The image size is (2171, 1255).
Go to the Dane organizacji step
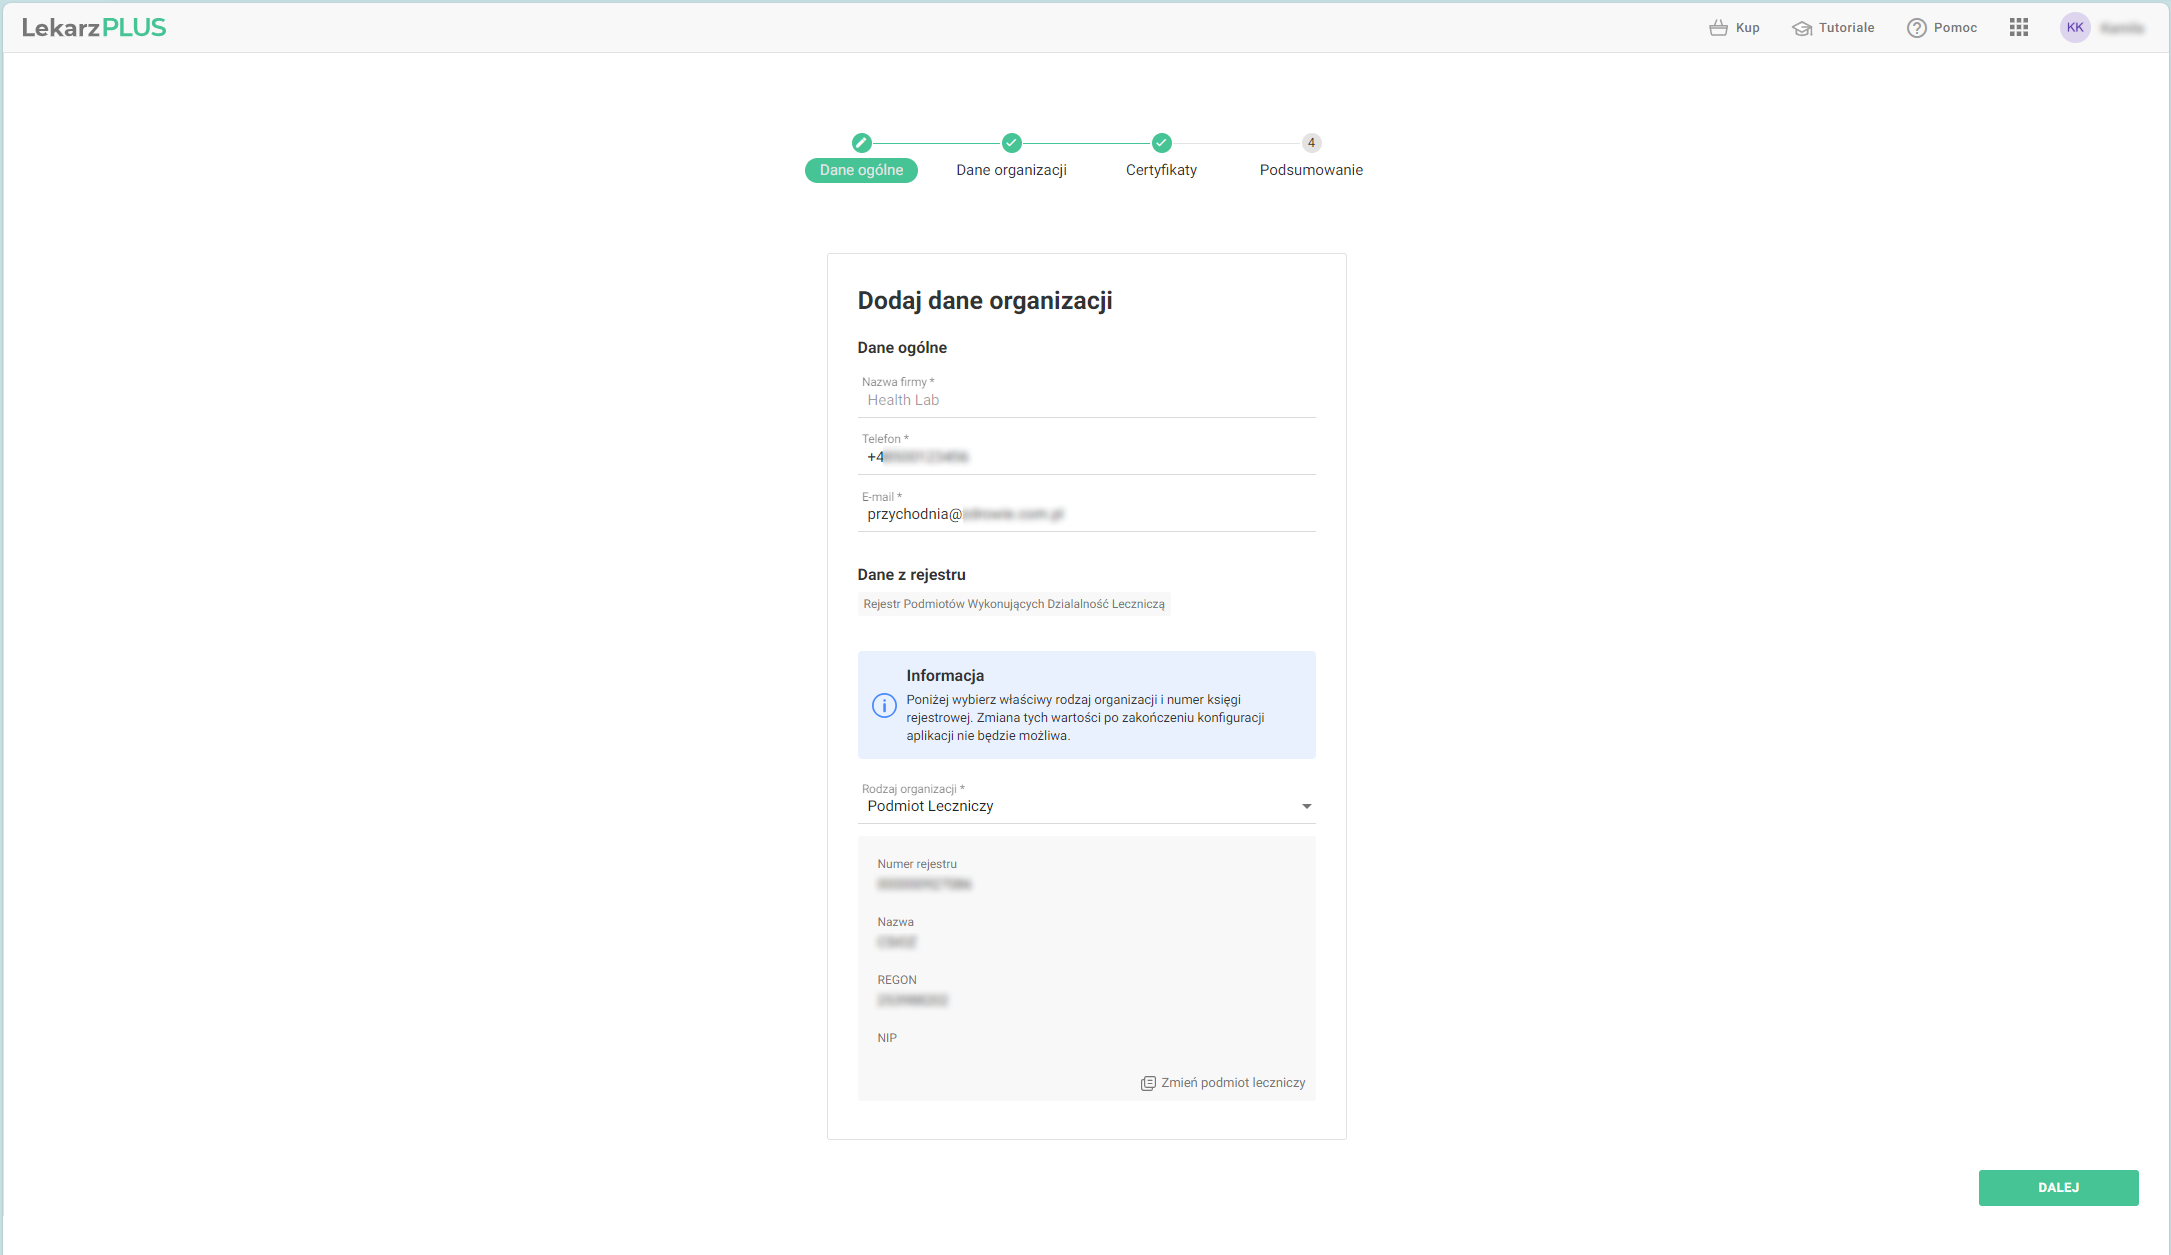pyautogui.click(x=1011, y=170)
